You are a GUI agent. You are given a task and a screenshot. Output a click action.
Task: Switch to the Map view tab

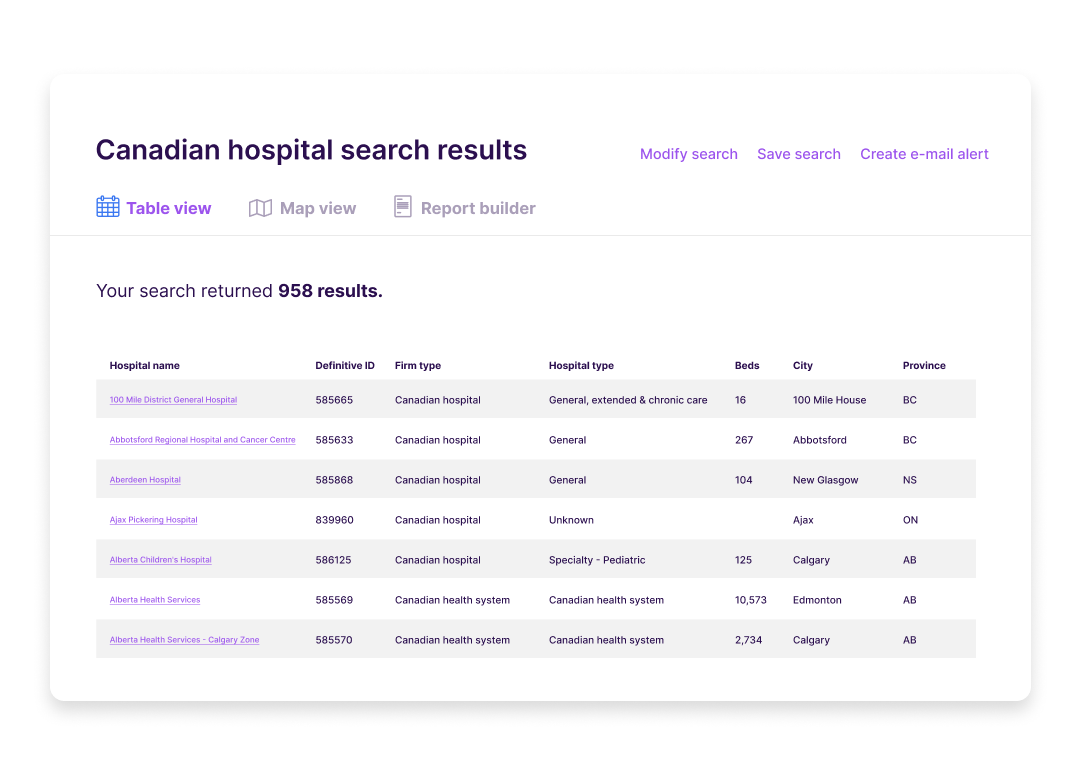302,208
